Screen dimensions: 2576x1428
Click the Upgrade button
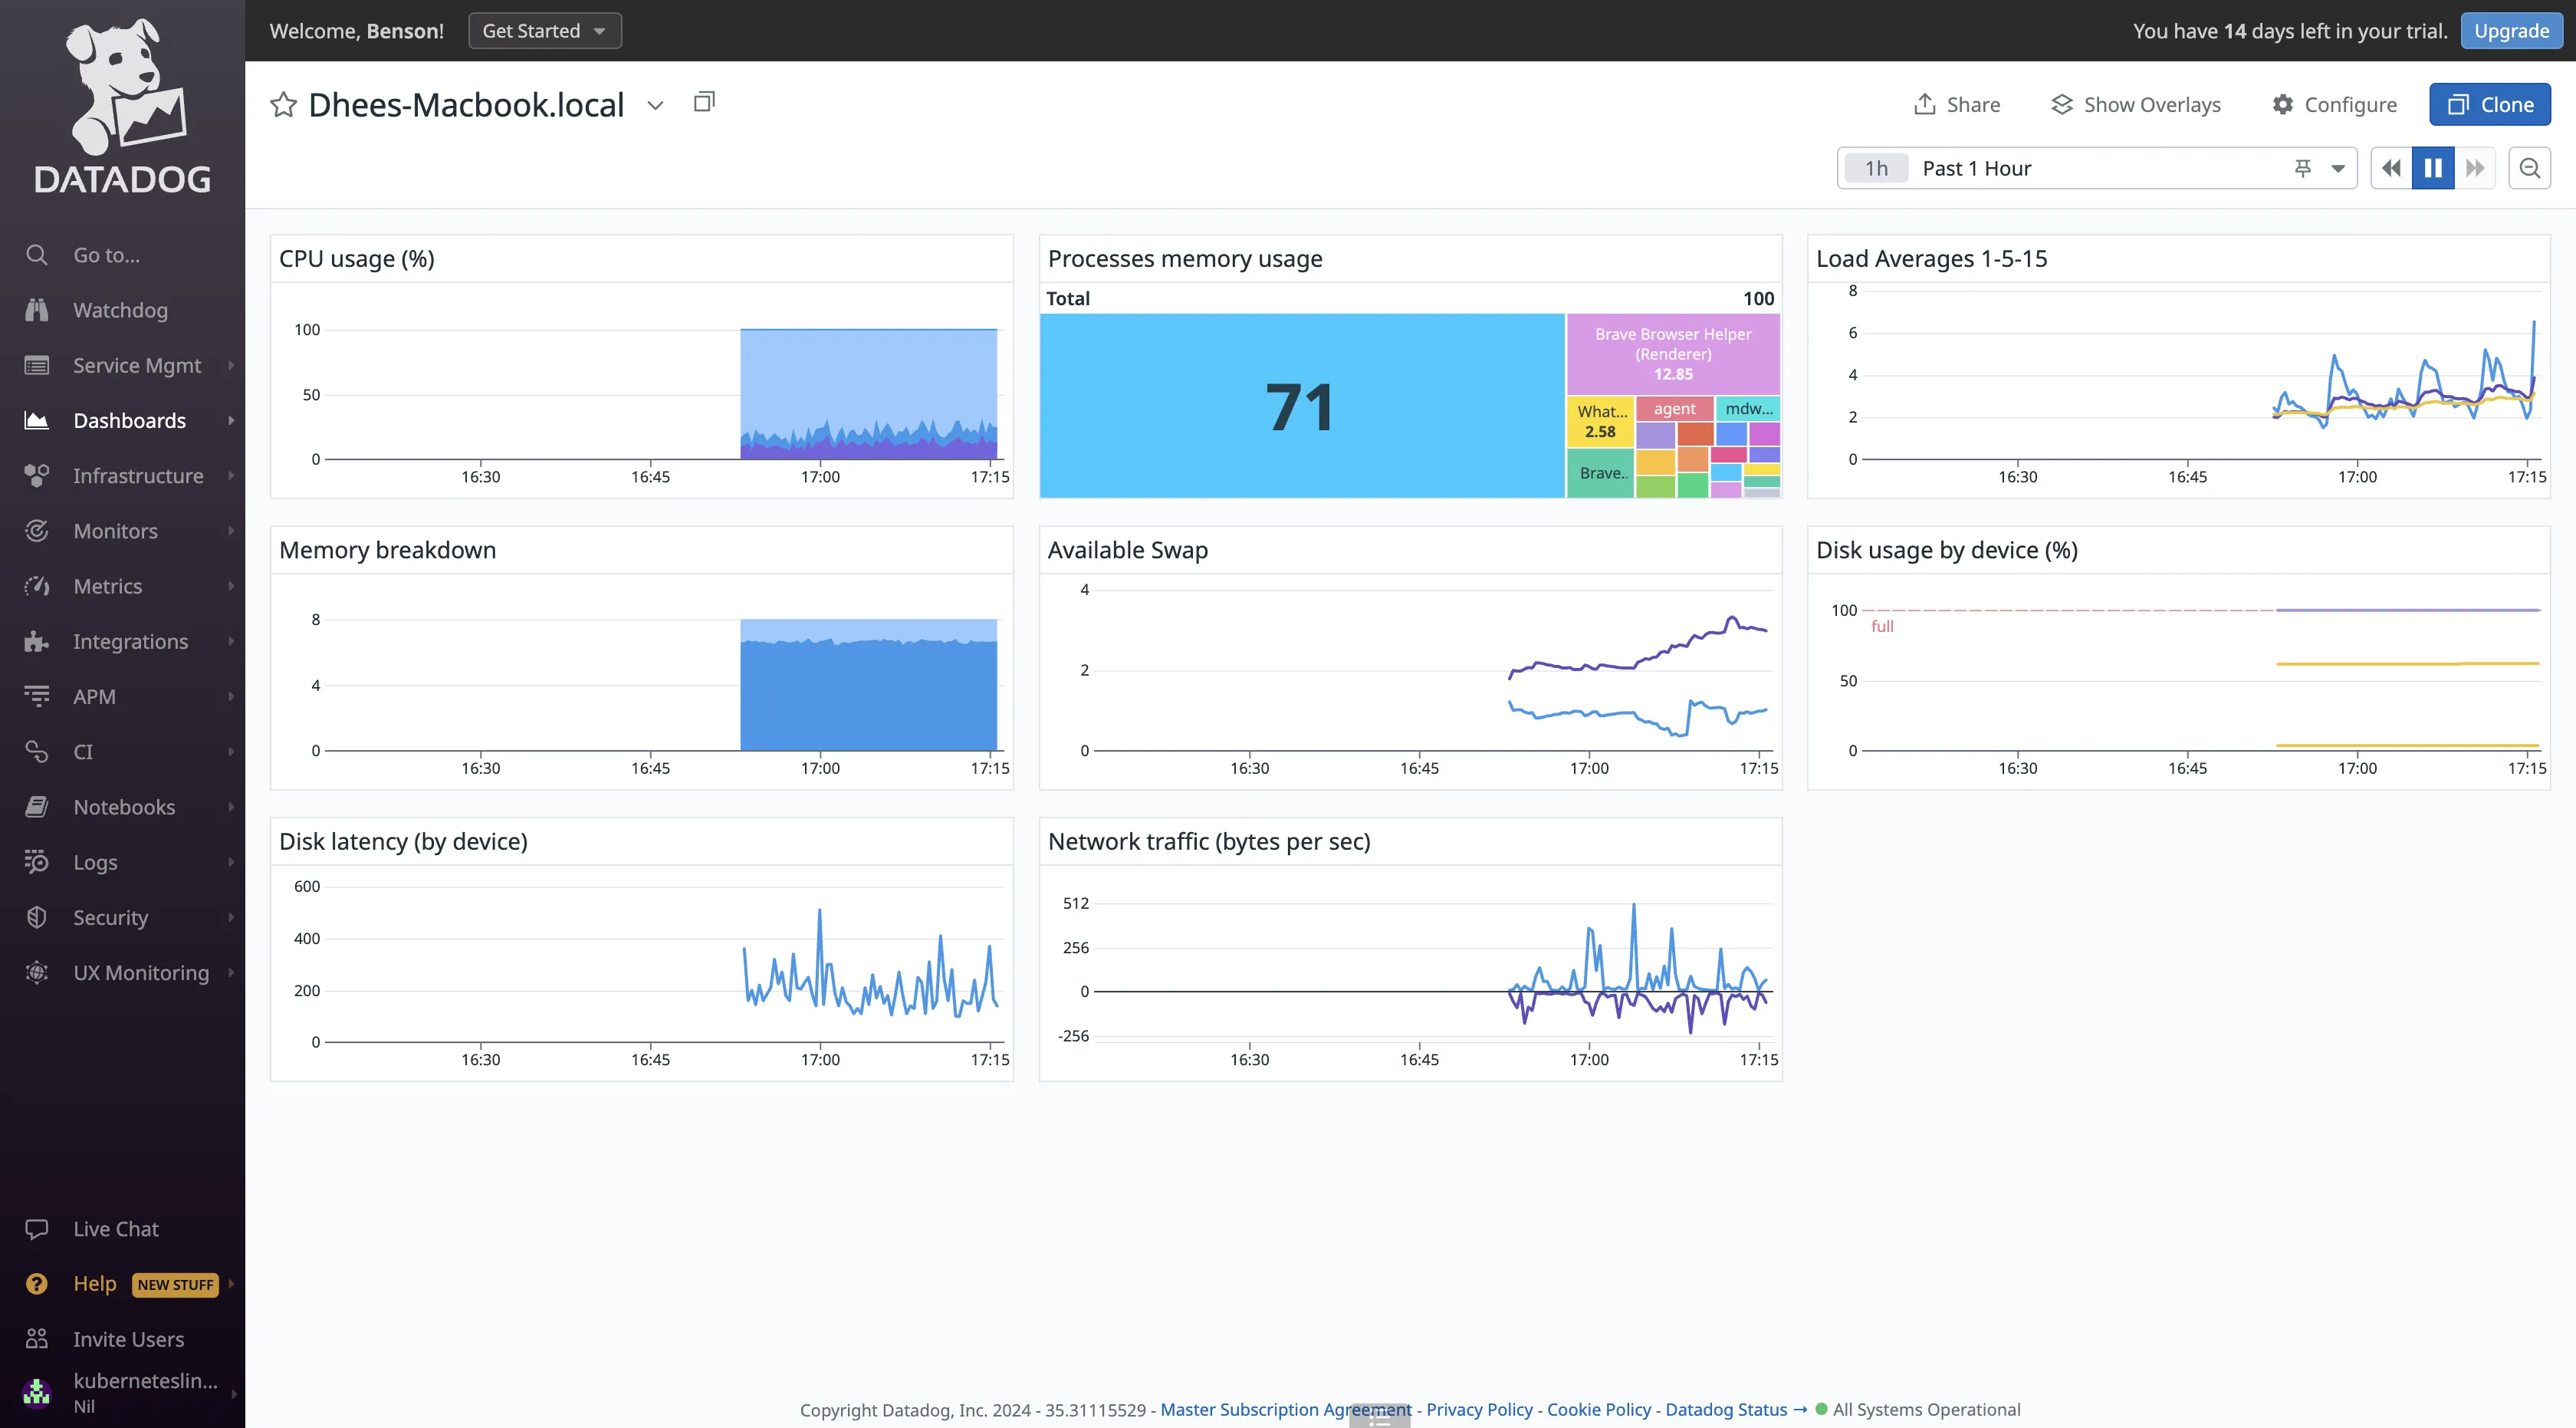pyautogui.click(x=2511, y=31)
